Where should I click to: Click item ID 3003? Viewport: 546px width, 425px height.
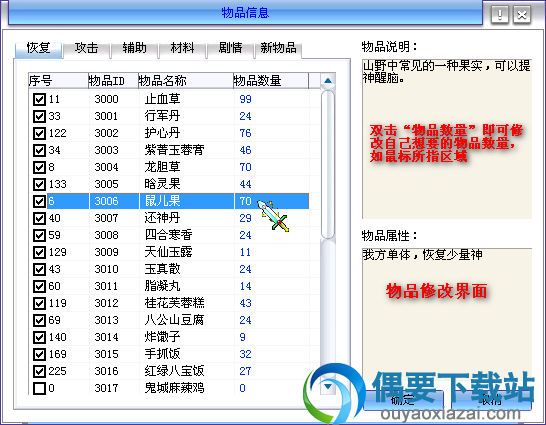point(107,150)
